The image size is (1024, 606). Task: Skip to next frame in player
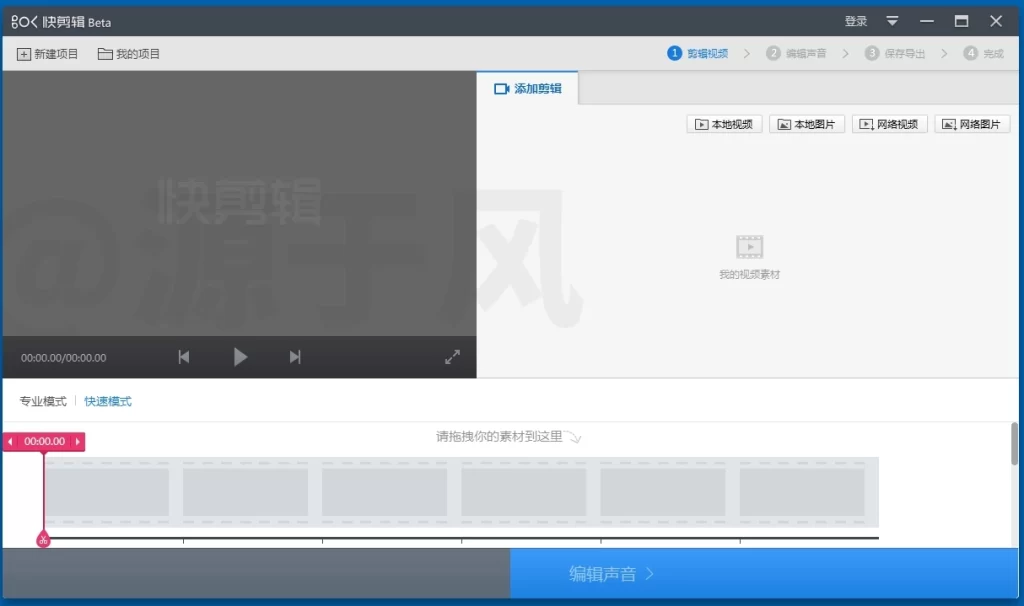pos(295,357)
